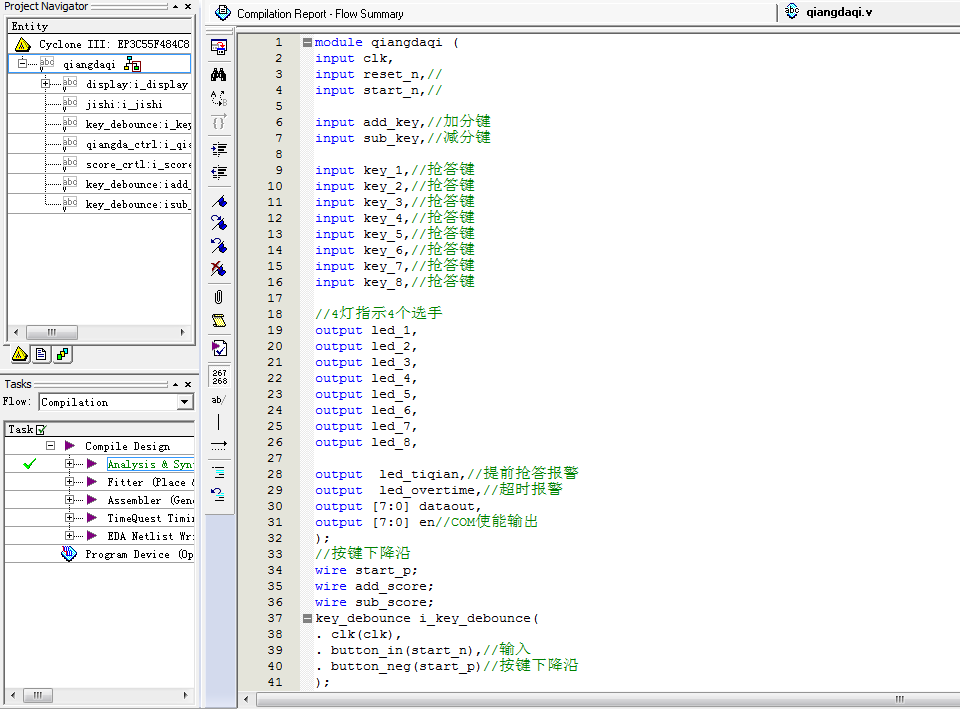This screenshot has height=709, width=960.
Task: Expand the display:i_display tree node
Action: pyautogui.click(x=45, y=84)
